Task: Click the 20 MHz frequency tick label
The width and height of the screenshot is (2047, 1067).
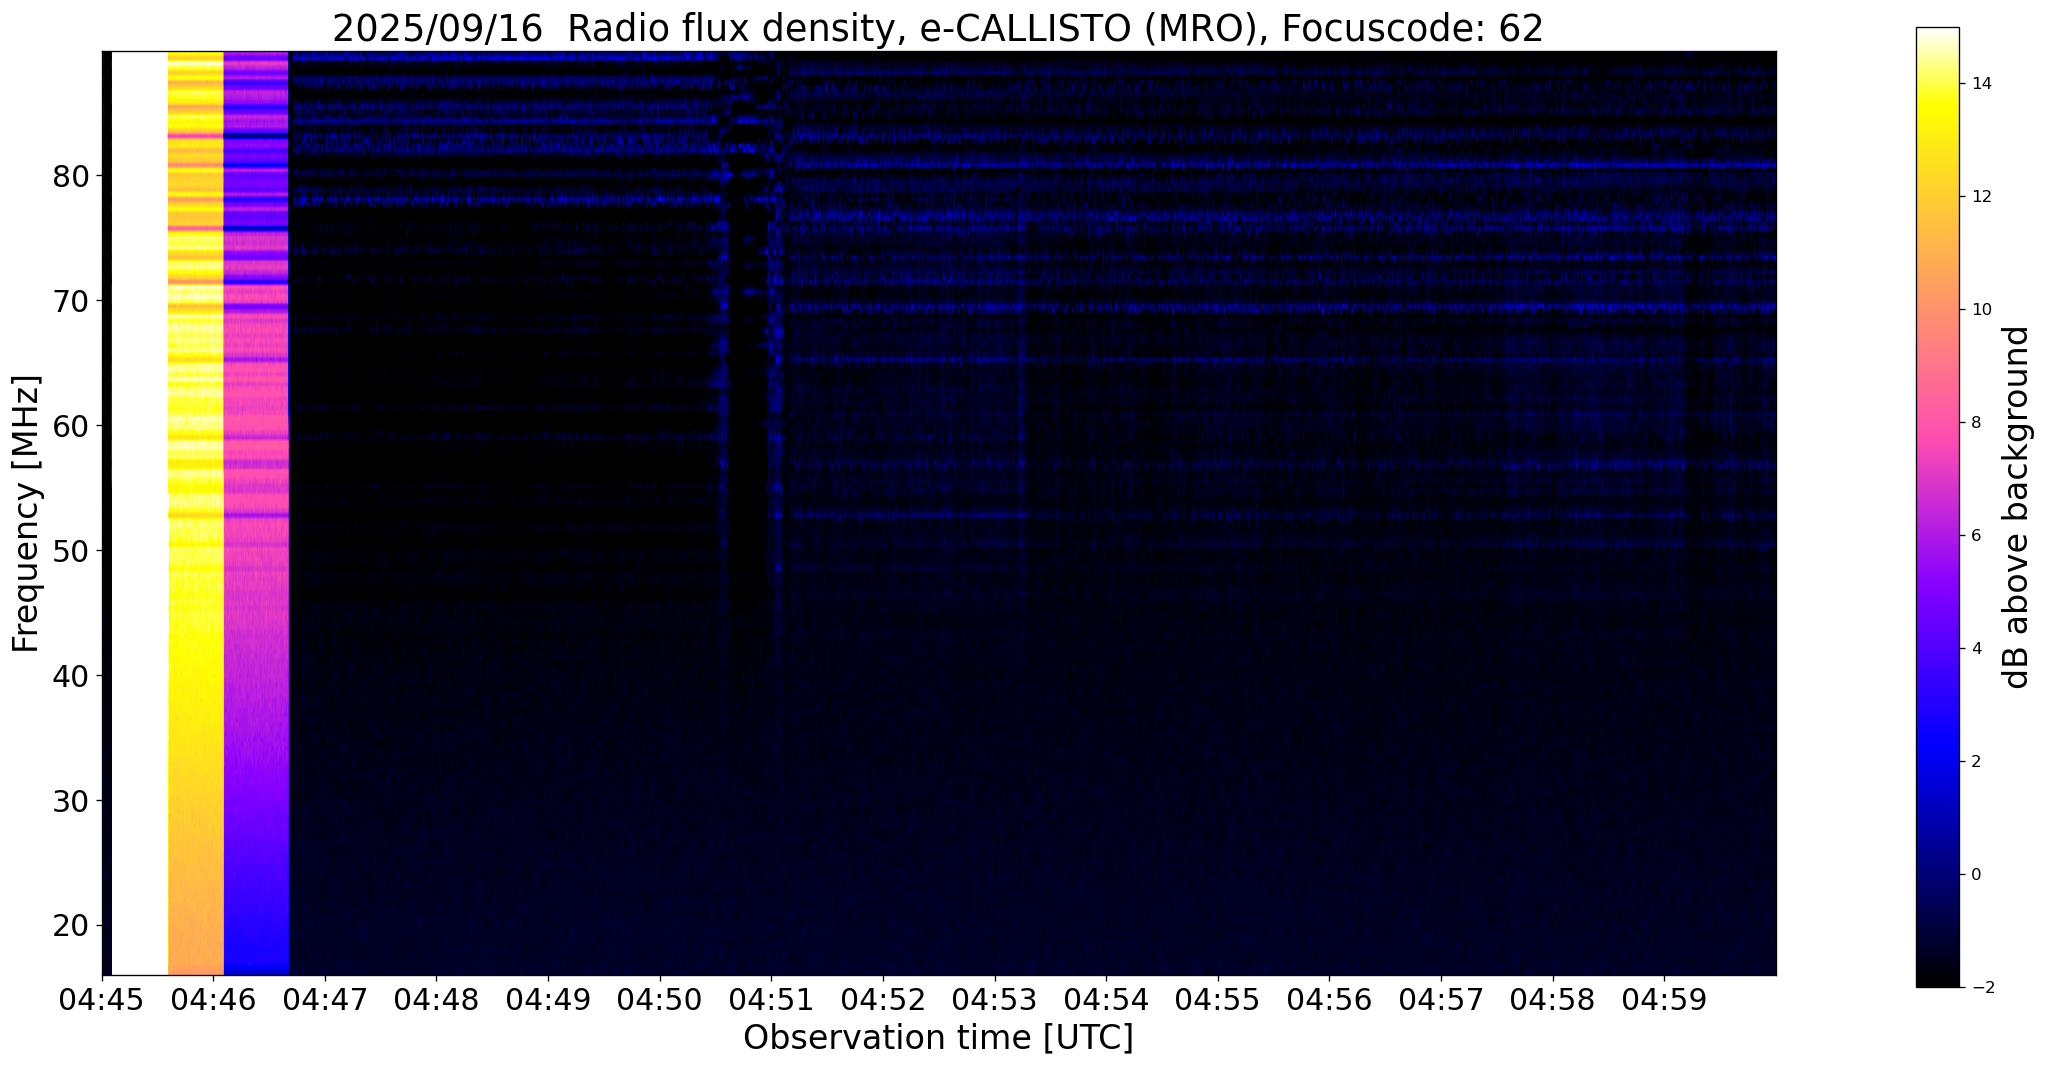Action: click(70, 927)
